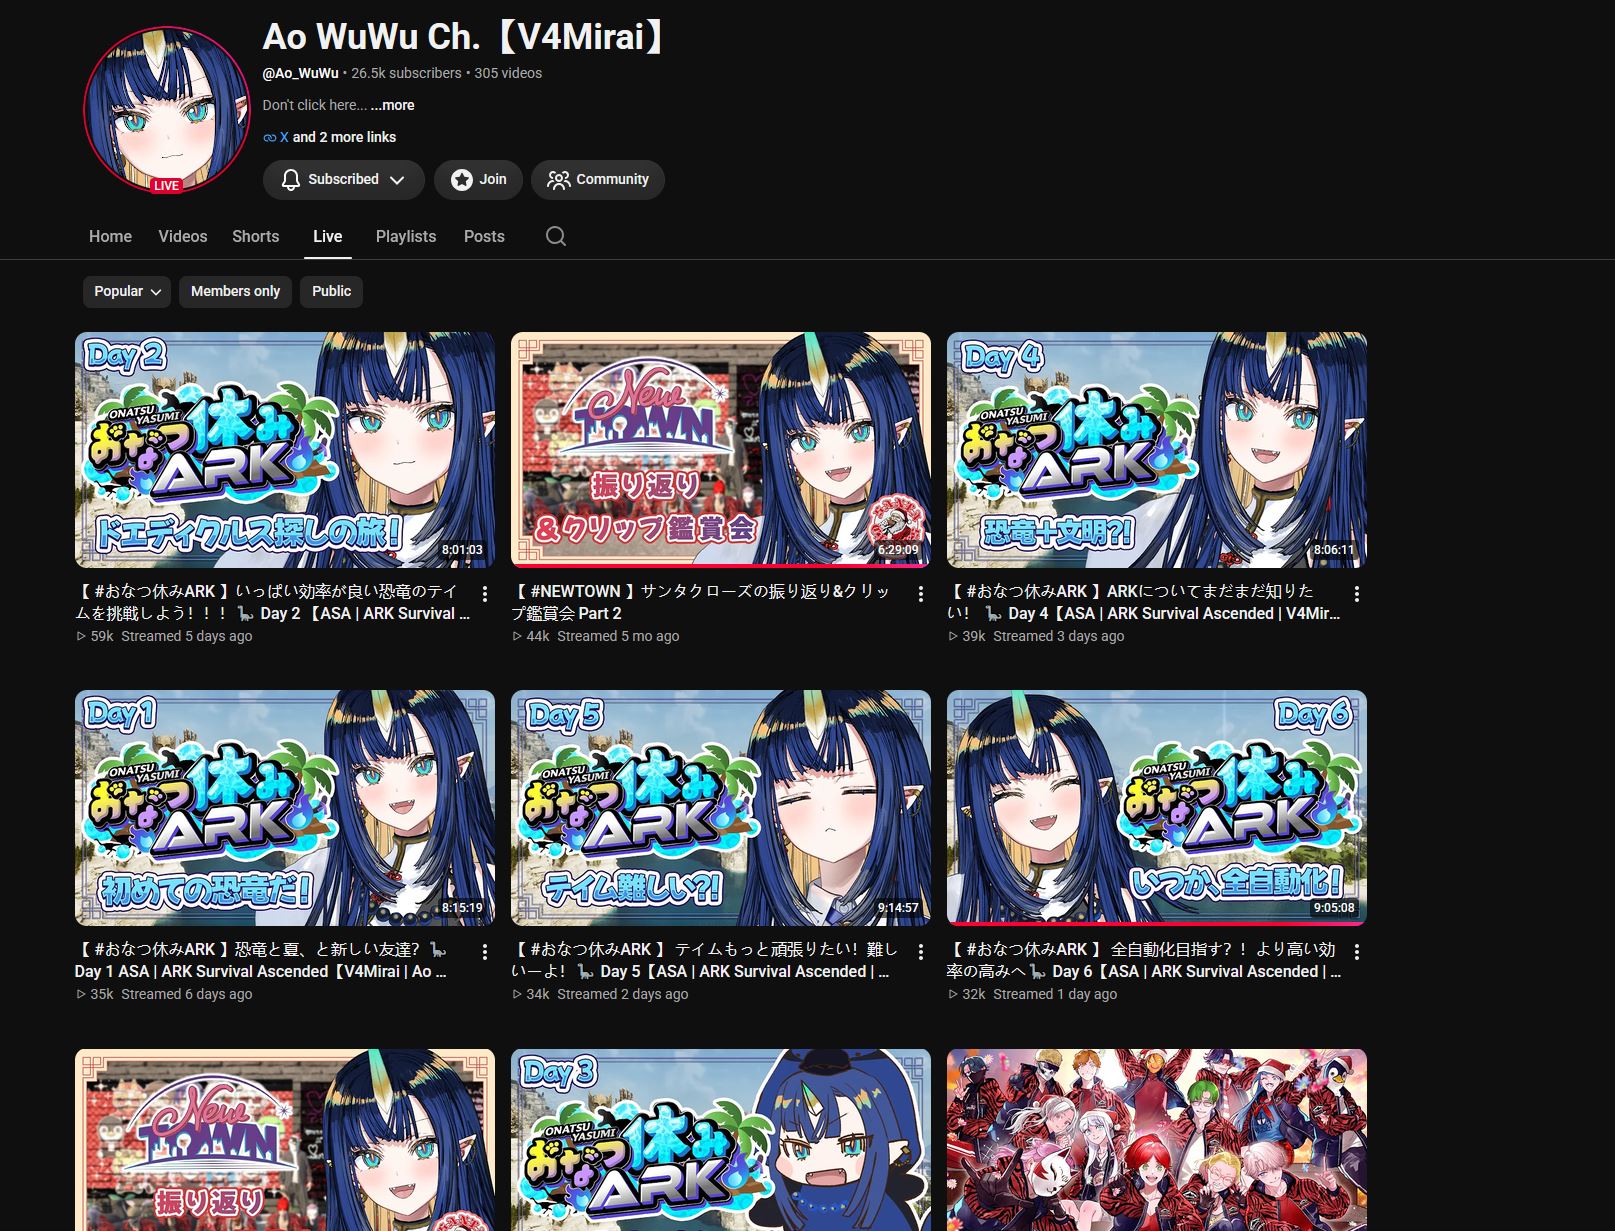Play the Day 5 ARK stream thumbnail
Viewport: 1615px width, 1231px height.
(x=721, y=808)
